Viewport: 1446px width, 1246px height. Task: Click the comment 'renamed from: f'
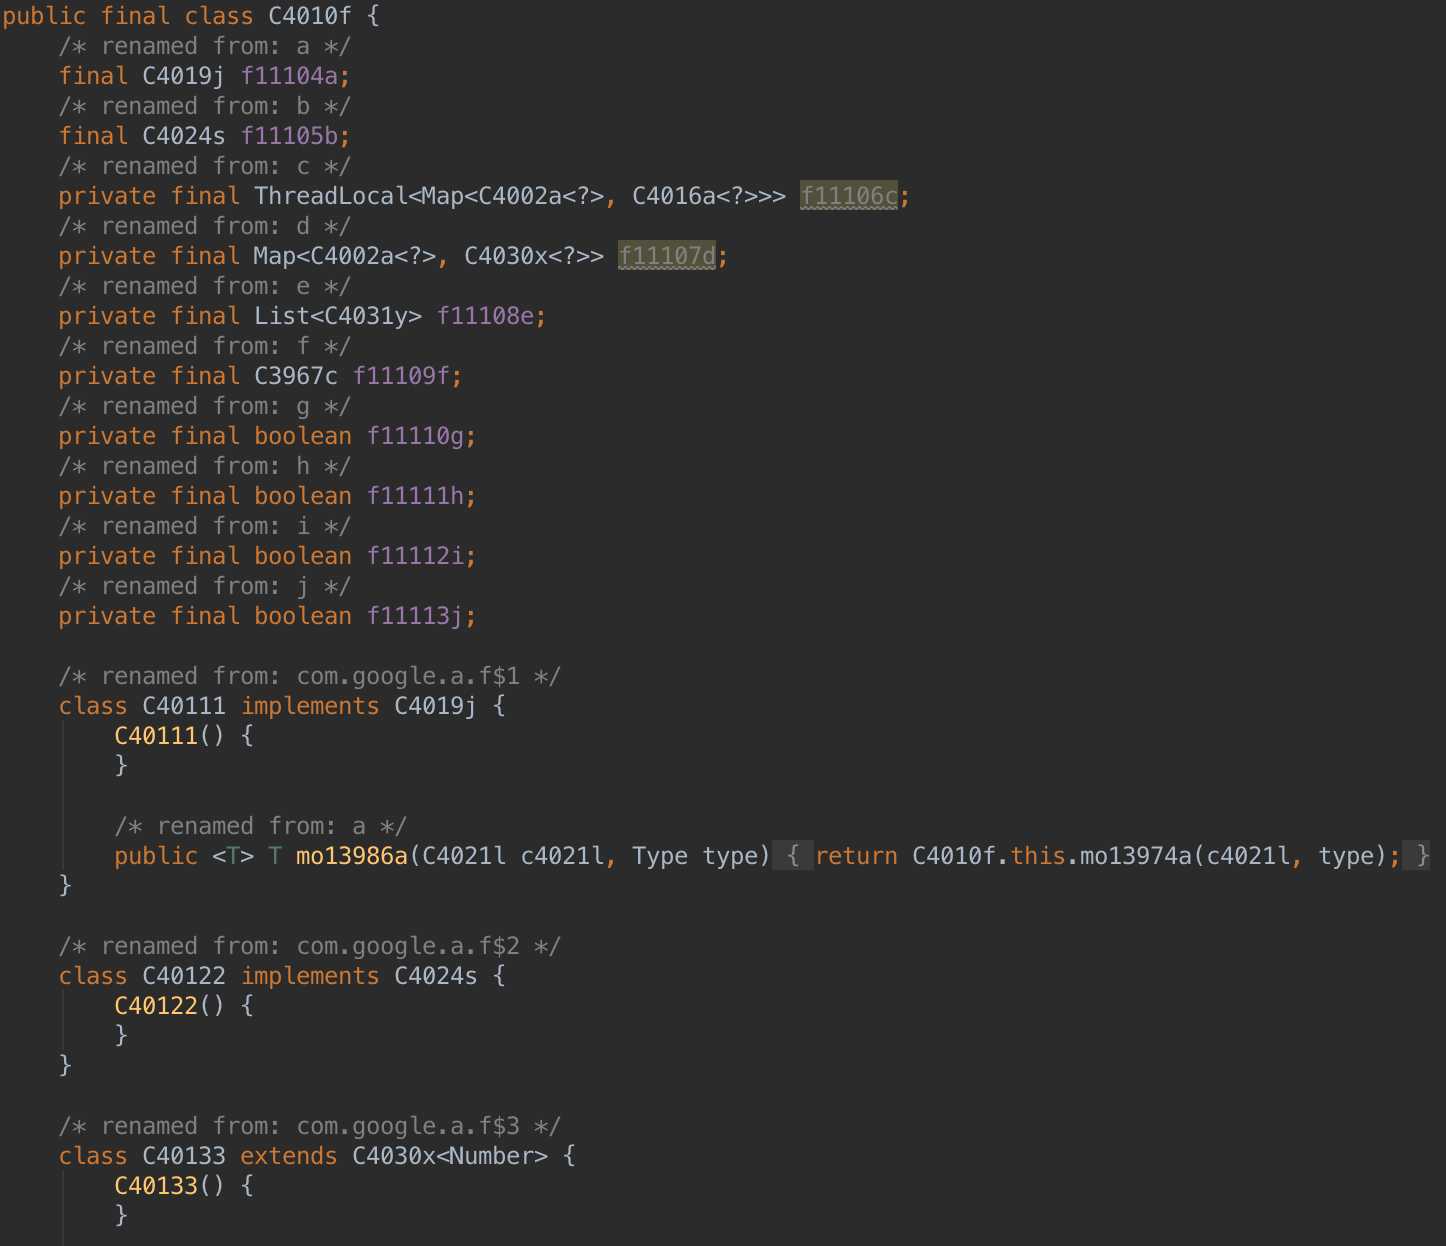[205, 346]
